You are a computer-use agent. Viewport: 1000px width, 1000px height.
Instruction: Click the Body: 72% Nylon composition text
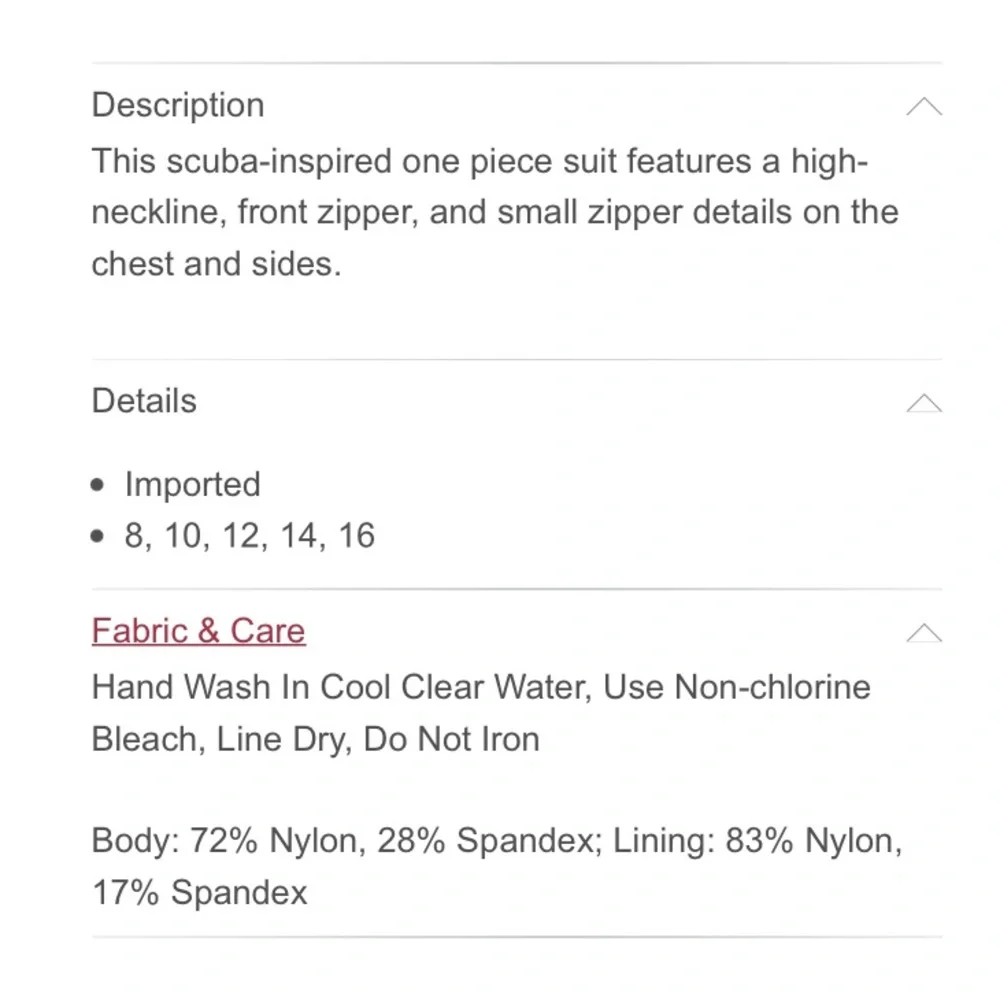(x=225, y=841)
